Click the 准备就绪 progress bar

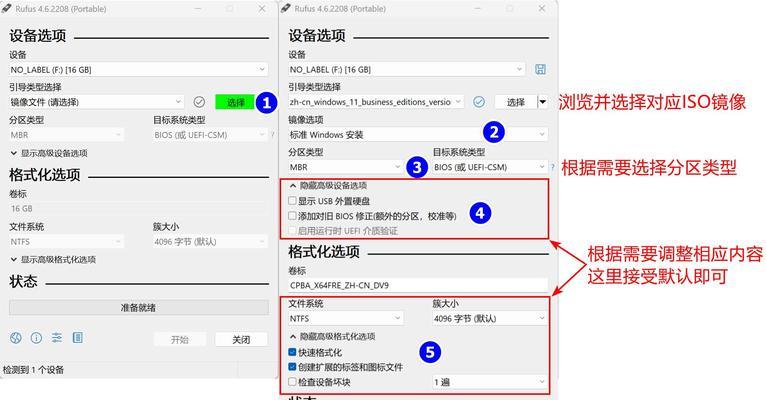138,308
